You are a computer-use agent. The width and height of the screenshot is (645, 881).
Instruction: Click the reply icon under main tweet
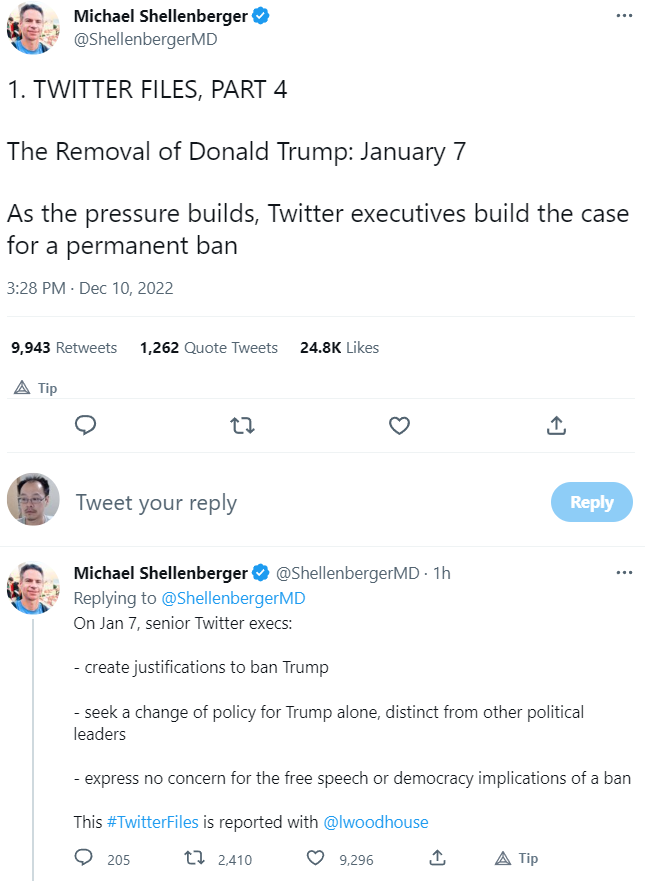click(86, 426)
